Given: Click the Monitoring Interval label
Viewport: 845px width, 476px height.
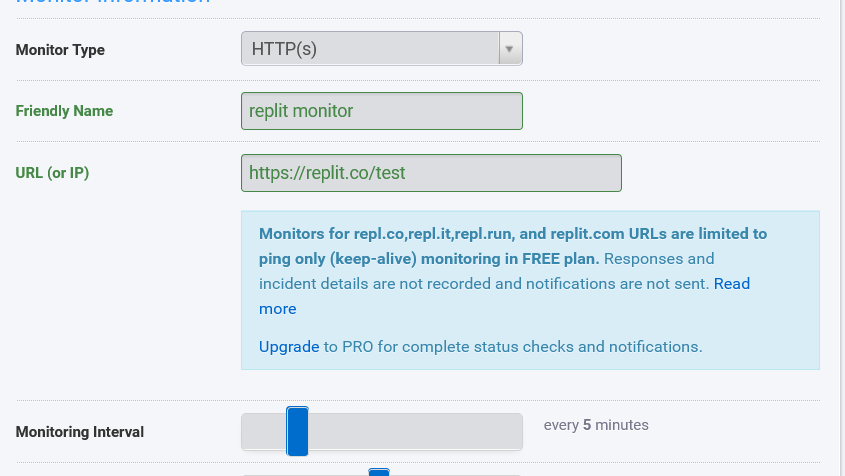Looking at the screenshot, I should 80,432.
